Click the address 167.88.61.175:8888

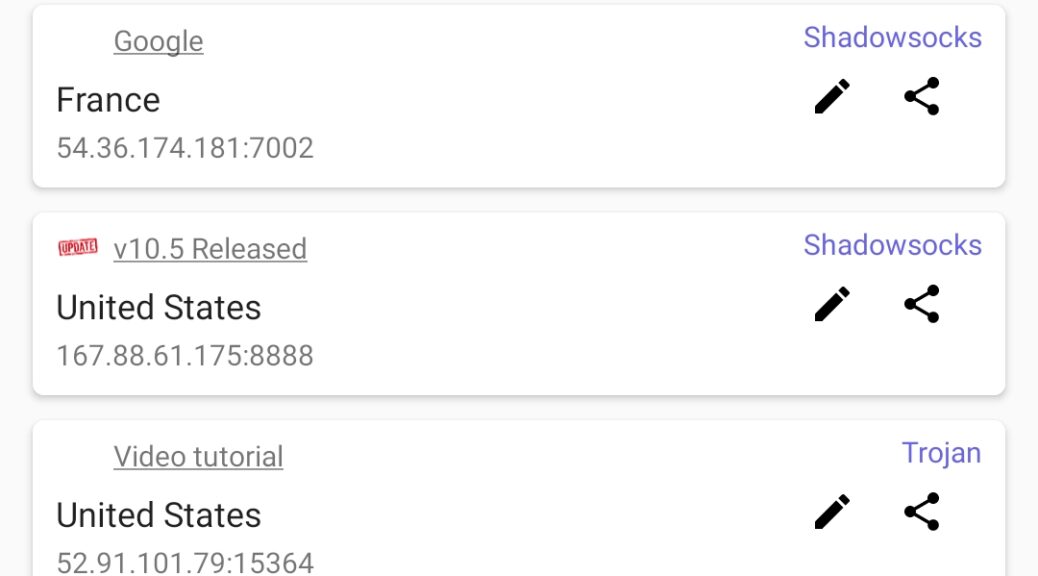[x=185, y=356]
